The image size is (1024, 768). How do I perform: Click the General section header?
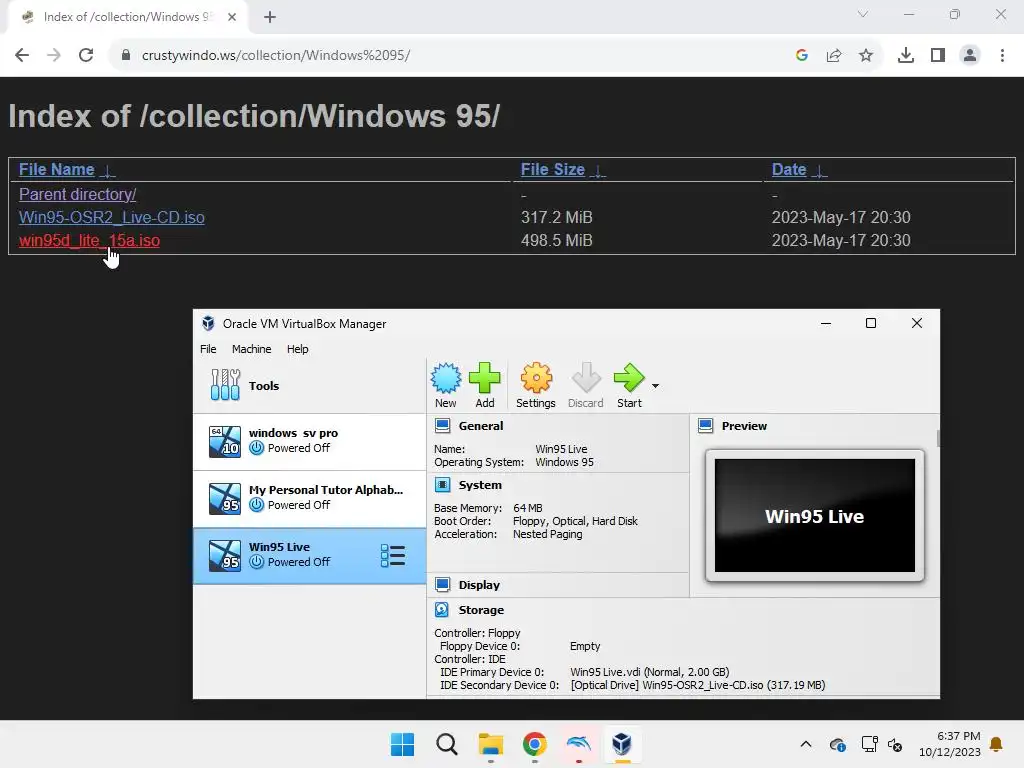point(481,426)
